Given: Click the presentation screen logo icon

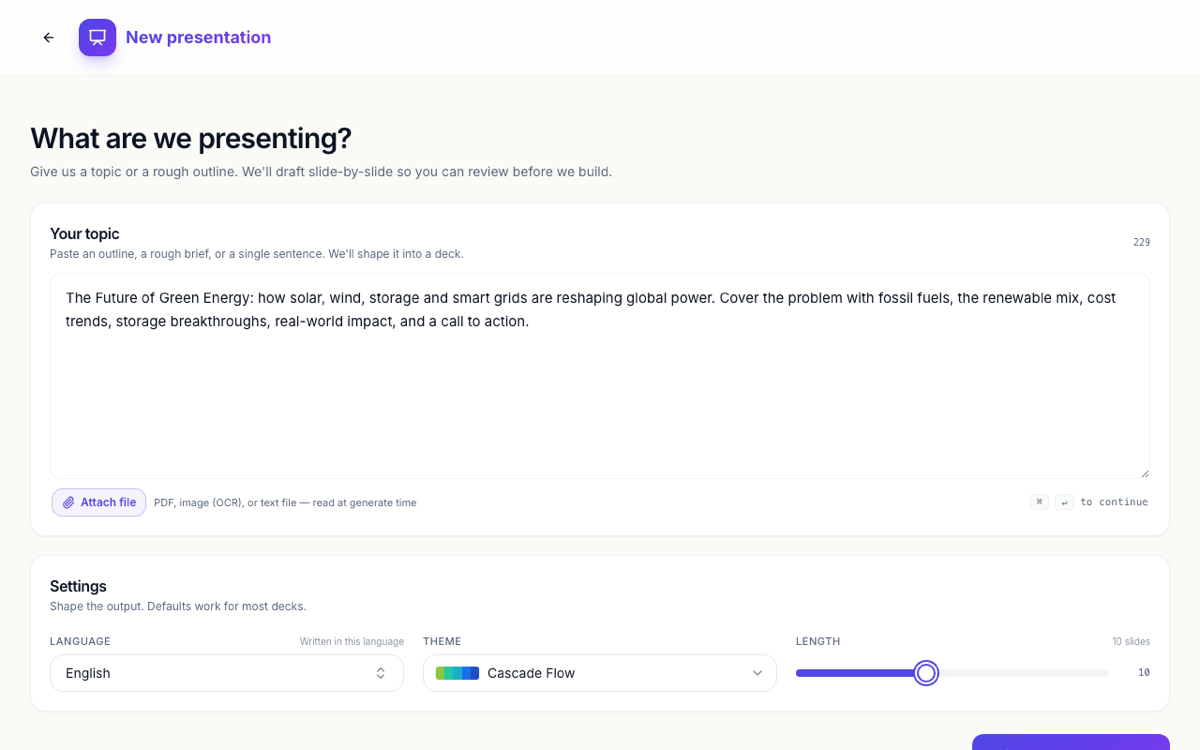Looking at the screenshot, I should click(x=97, y=38).
